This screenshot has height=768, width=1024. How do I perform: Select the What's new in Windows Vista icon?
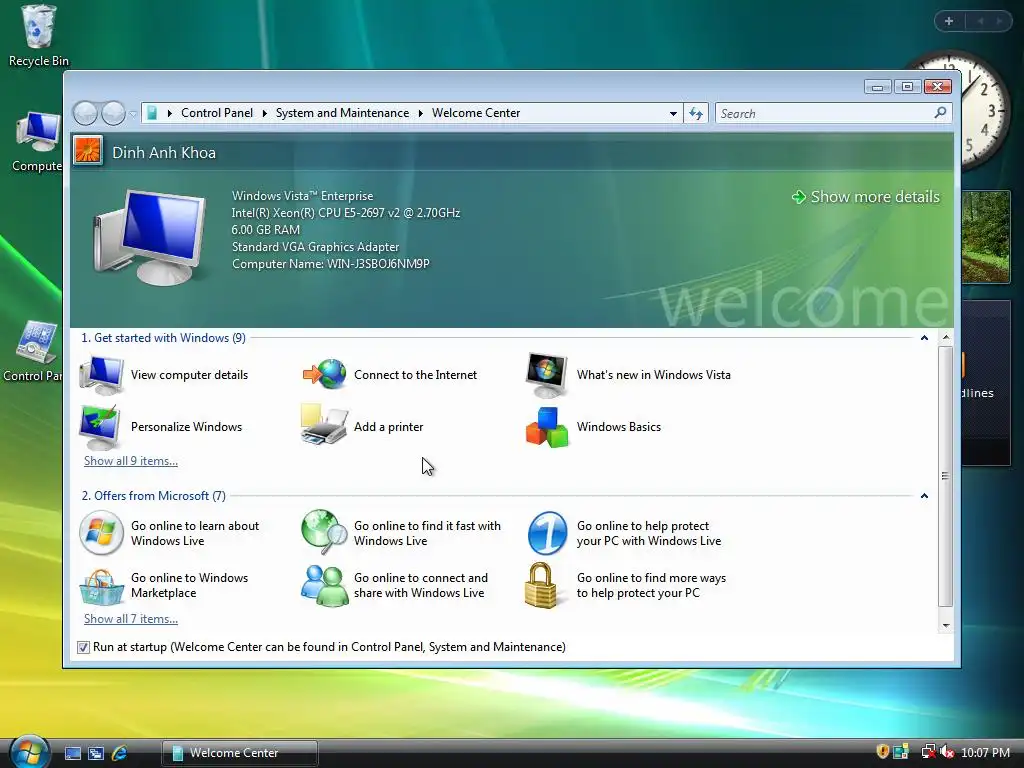coord(547,375)
